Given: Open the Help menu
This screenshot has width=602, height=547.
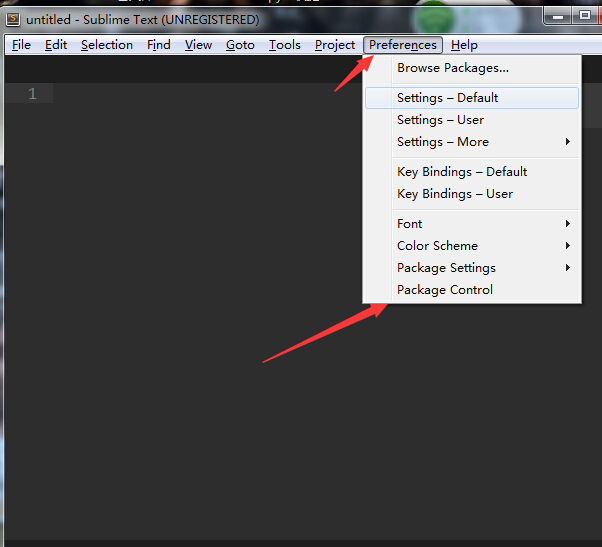Looking at the screenshot, I should pos(464,45).
